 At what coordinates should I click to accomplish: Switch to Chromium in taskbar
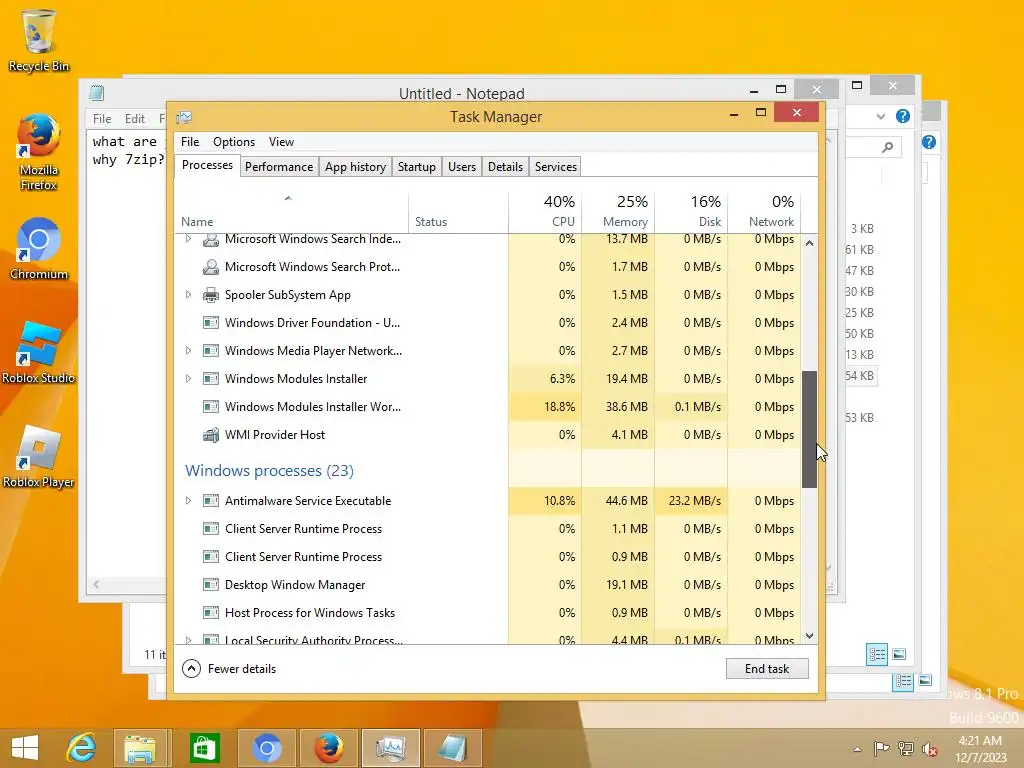tap(266, 748)
